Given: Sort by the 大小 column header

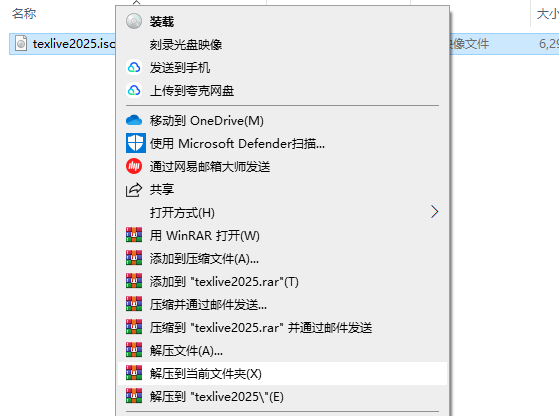Looking at the screenshot, I should [x=548, y=14].
